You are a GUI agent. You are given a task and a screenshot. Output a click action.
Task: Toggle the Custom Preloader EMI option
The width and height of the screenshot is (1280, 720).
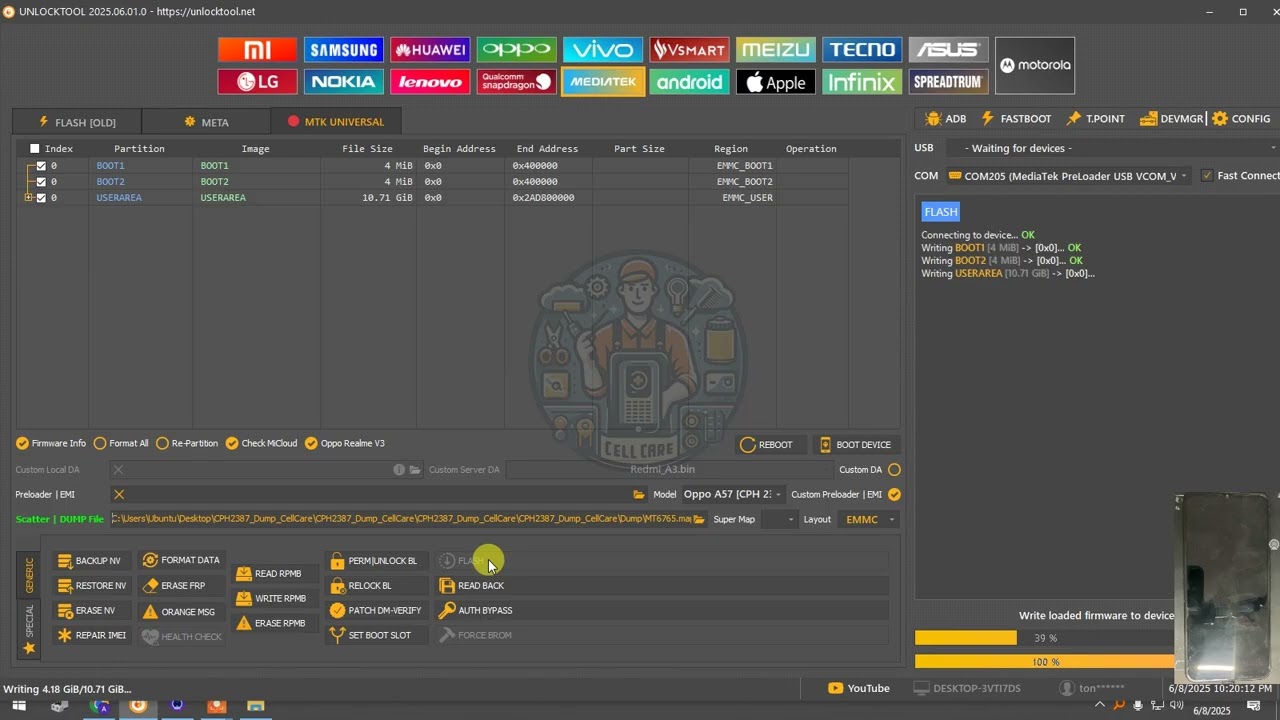[x=894, y=494]
